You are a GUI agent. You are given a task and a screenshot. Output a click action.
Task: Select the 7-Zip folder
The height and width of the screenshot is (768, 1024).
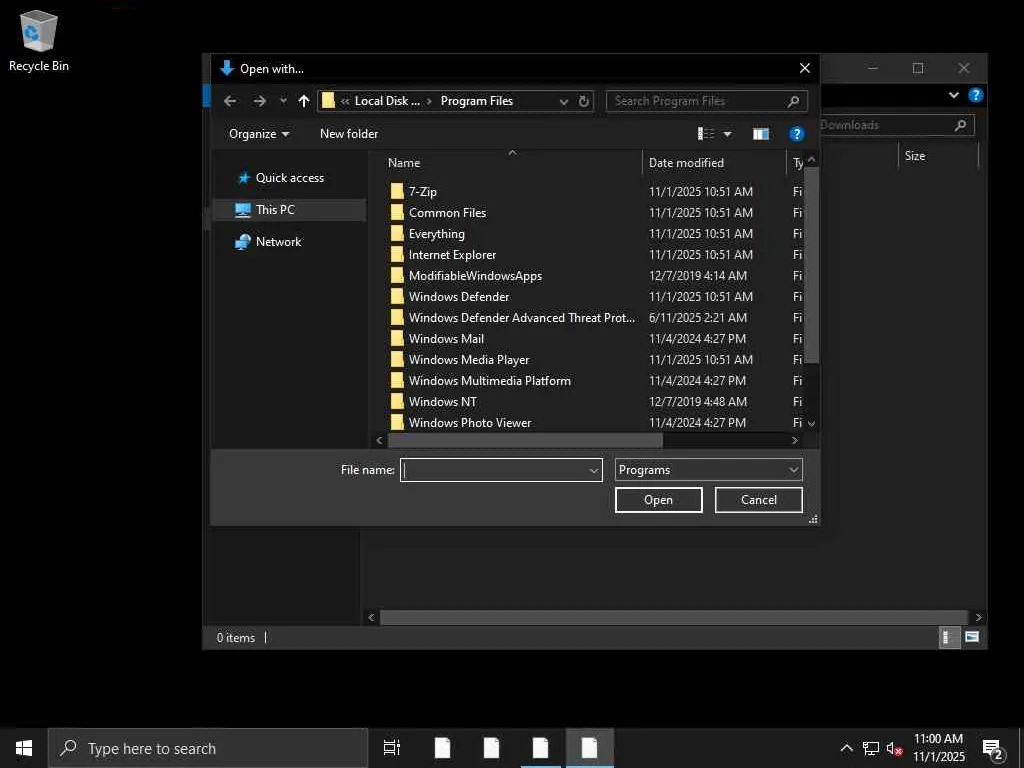[422, 191]
